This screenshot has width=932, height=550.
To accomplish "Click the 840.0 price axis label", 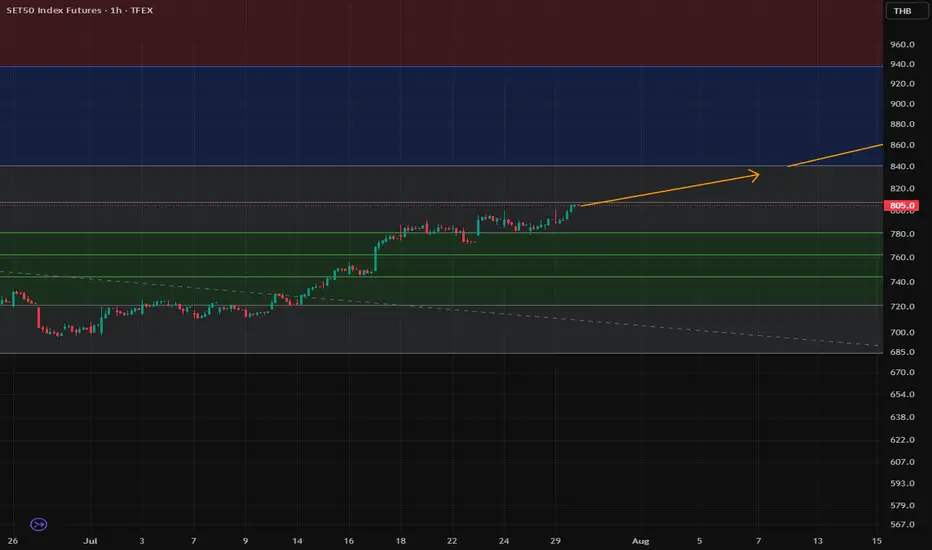I will pyautogui.click(x=902, y=166).
